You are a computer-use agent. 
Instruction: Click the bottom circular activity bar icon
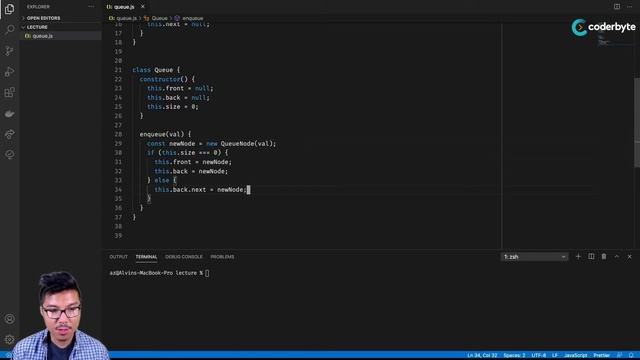(x=9, y=155)
